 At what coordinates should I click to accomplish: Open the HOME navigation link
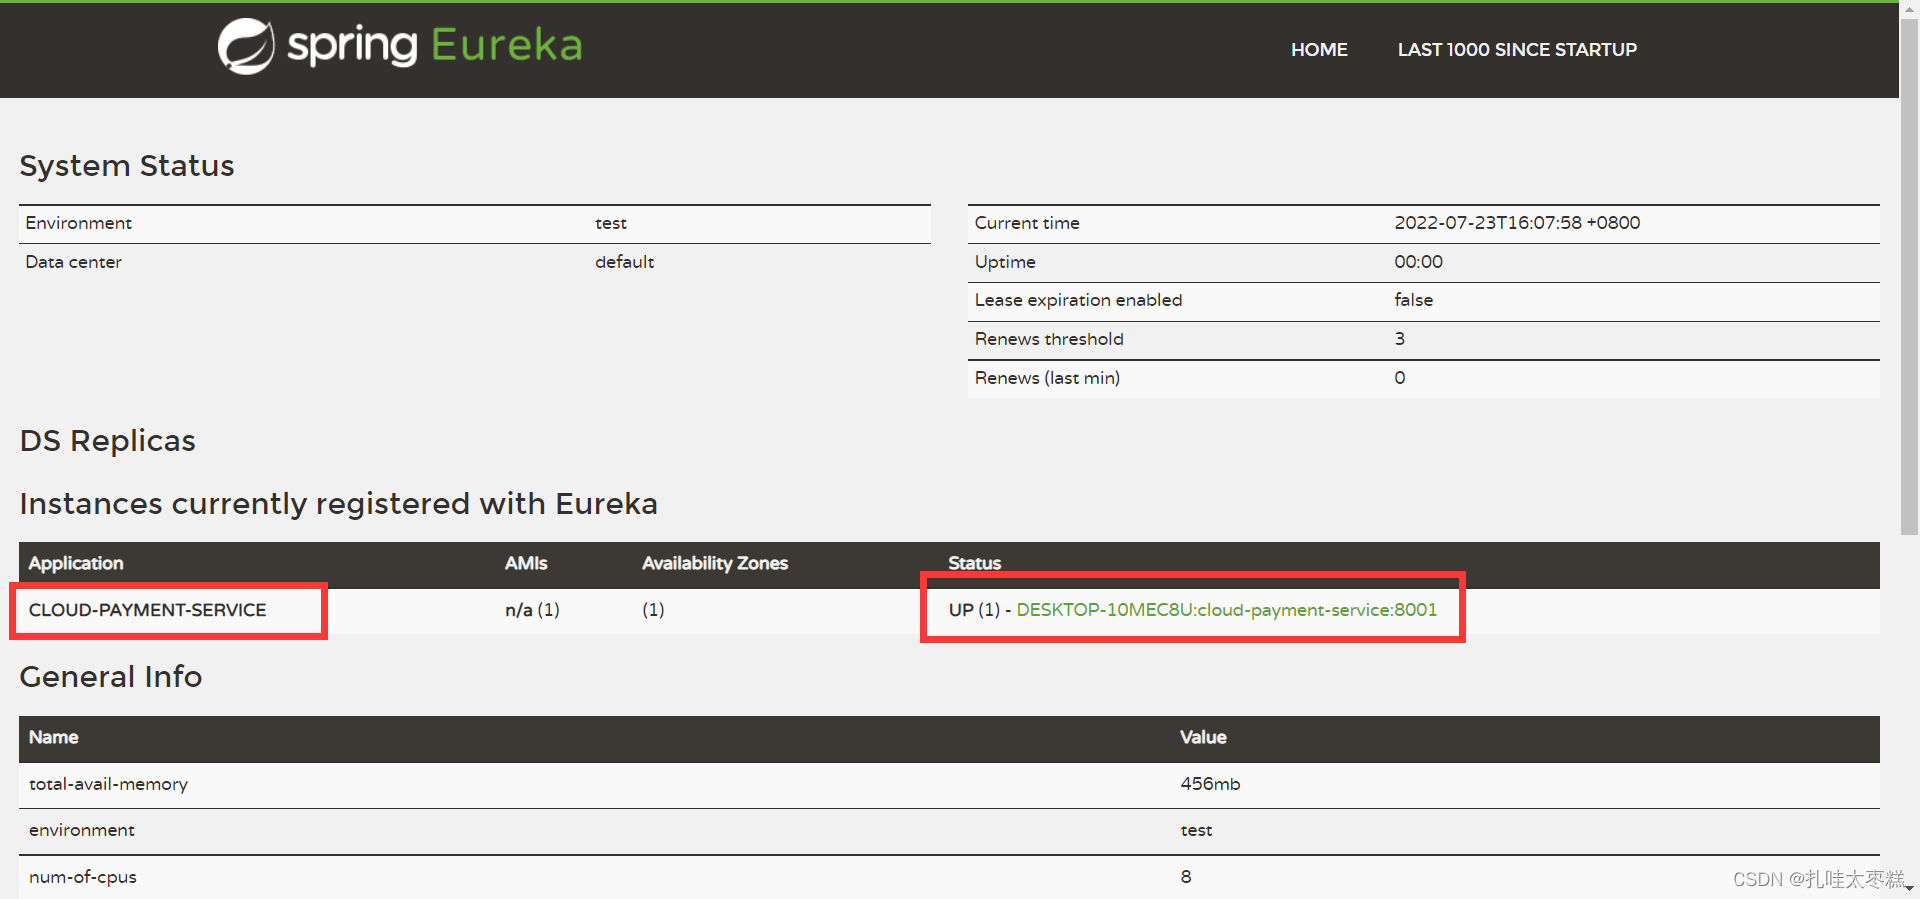click(1319, 50)
